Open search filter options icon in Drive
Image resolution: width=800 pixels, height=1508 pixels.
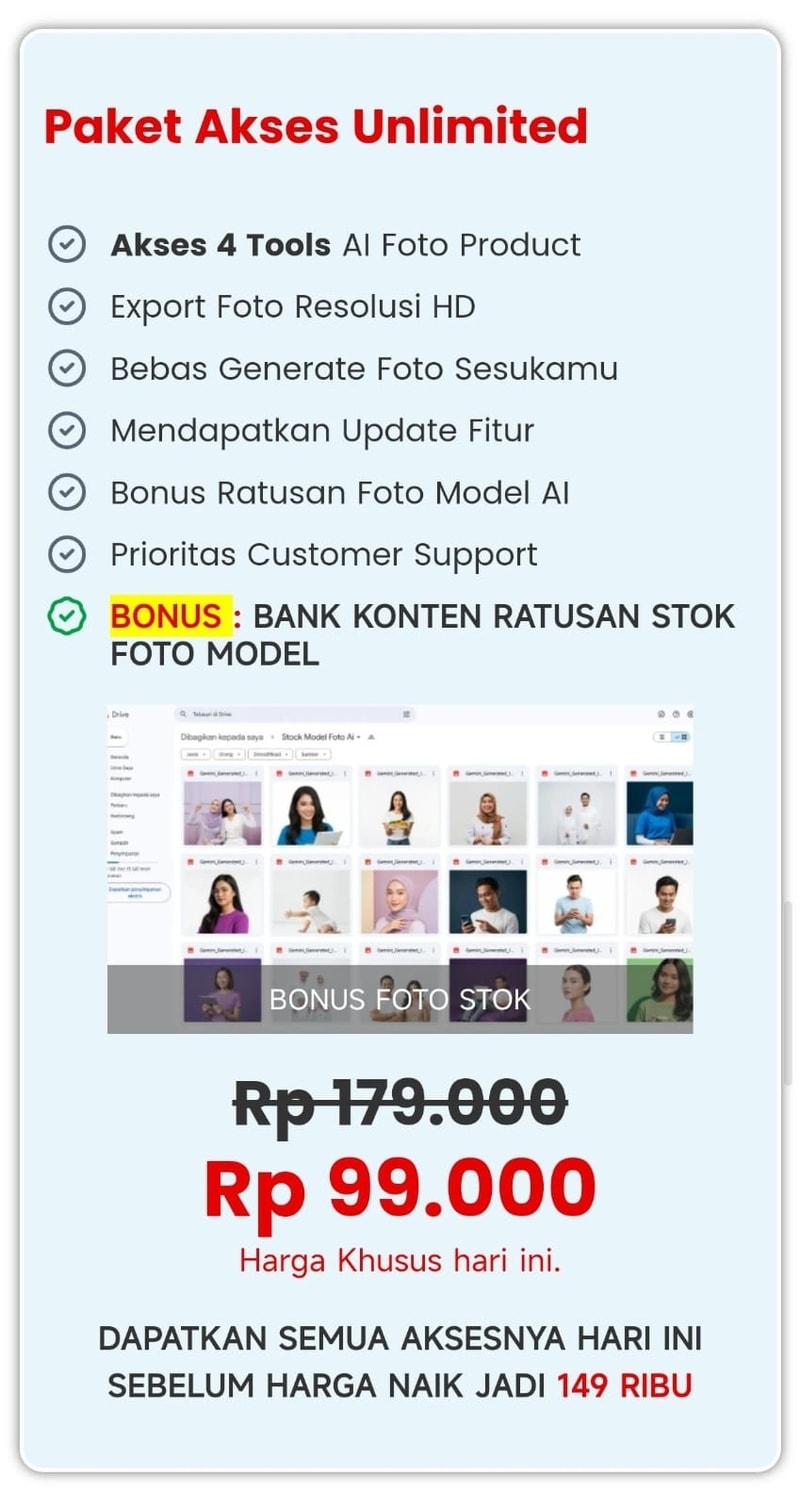coord(406,714)
